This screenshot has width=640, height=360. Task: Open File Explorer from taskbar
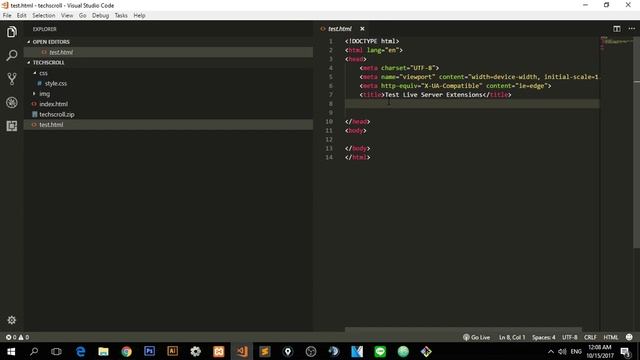[x=103, y=351]
